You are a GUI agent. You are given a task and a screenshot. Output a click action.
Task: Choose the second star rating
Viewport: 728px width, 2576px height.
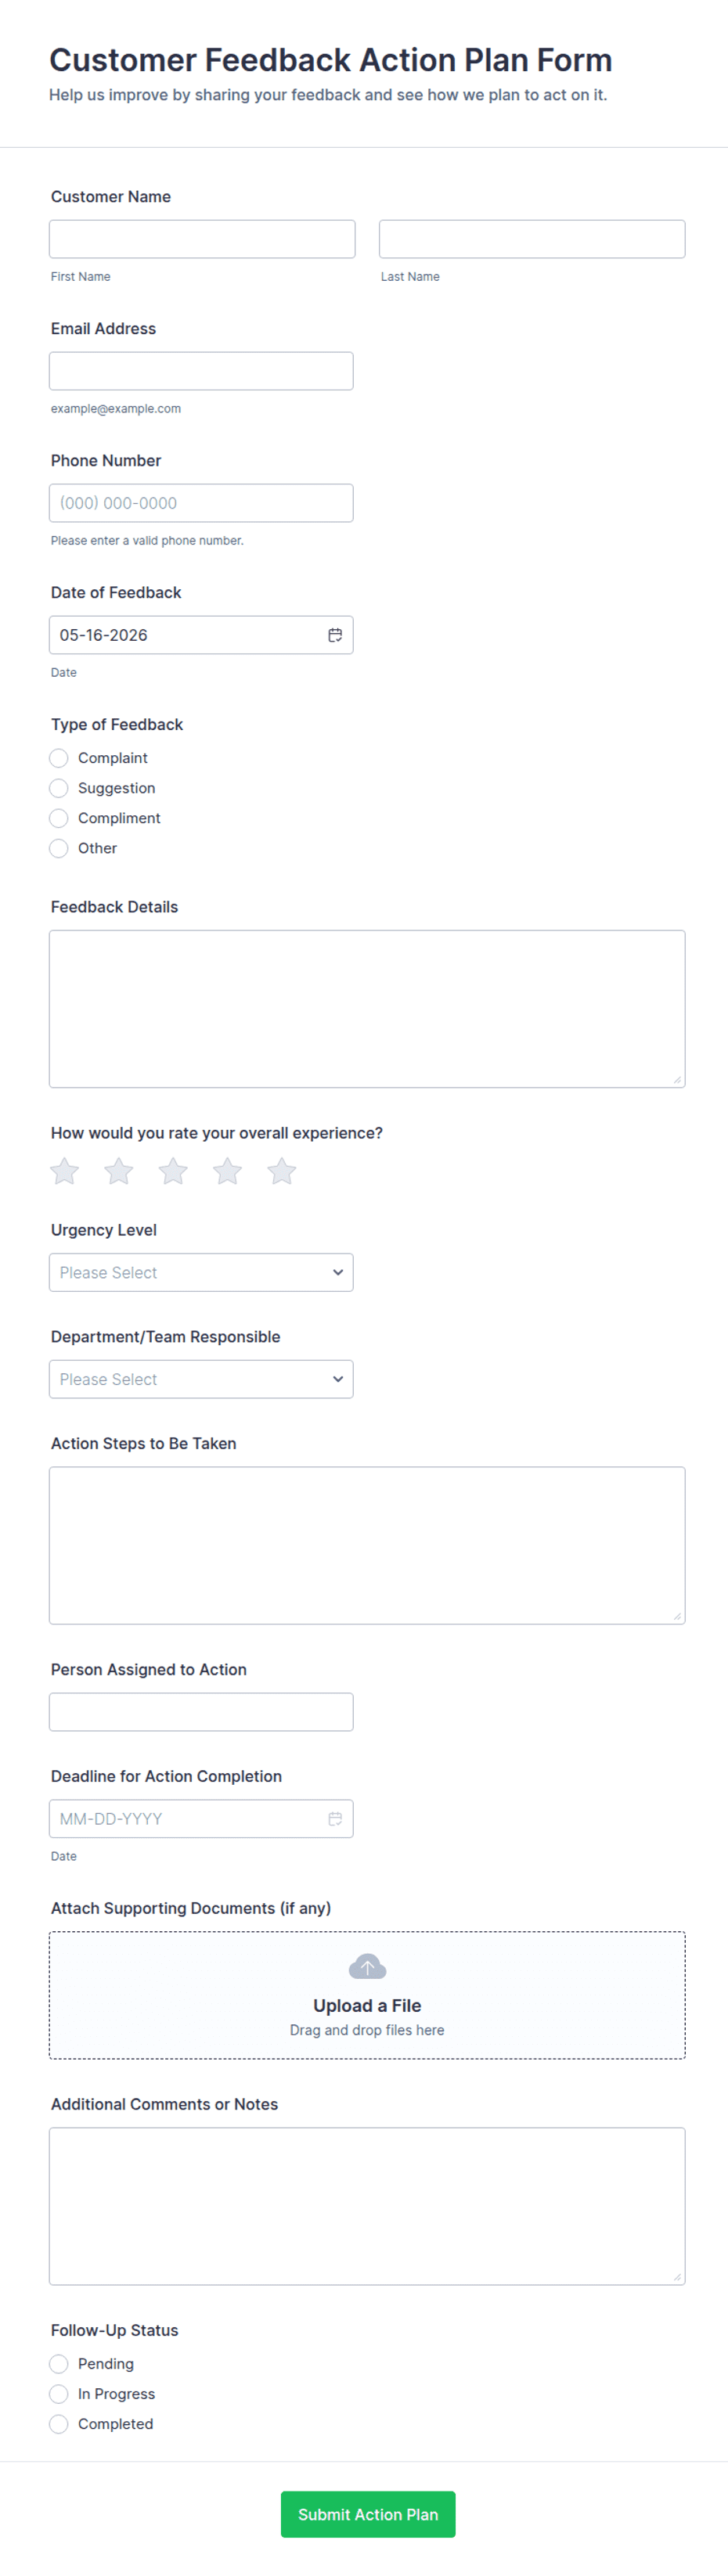(119, 1171)
